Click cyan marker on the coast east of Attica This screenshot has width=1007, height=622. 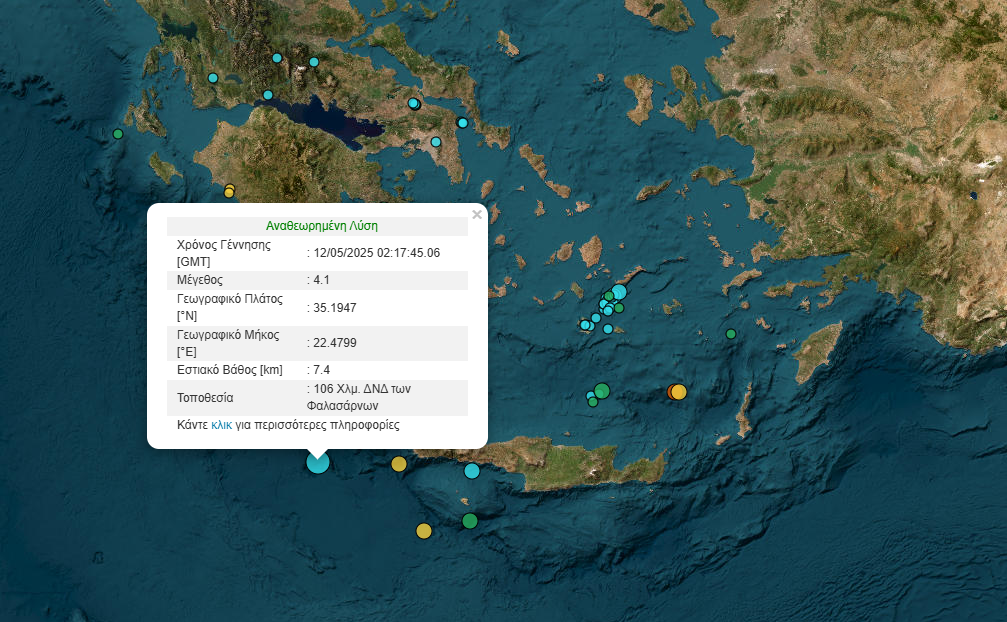pos(462,123)
